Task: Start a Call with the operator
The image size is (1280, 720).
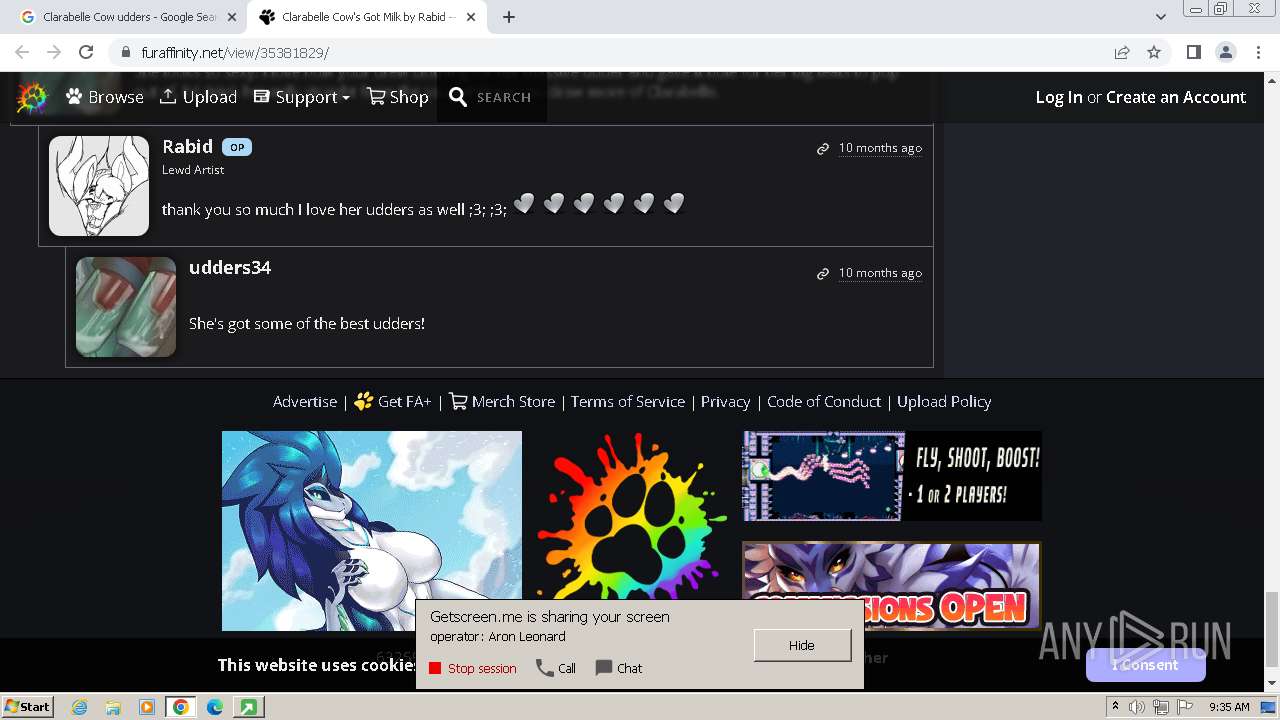Action: coord(556,668)
